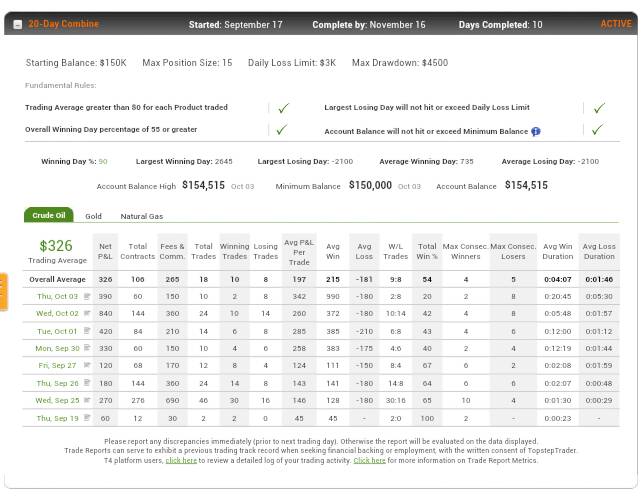Click the Fees & Comm. column header
Image resolution: width=641 pixels, height=497 pixels.
pyautogui.click(x=172, y=251)
